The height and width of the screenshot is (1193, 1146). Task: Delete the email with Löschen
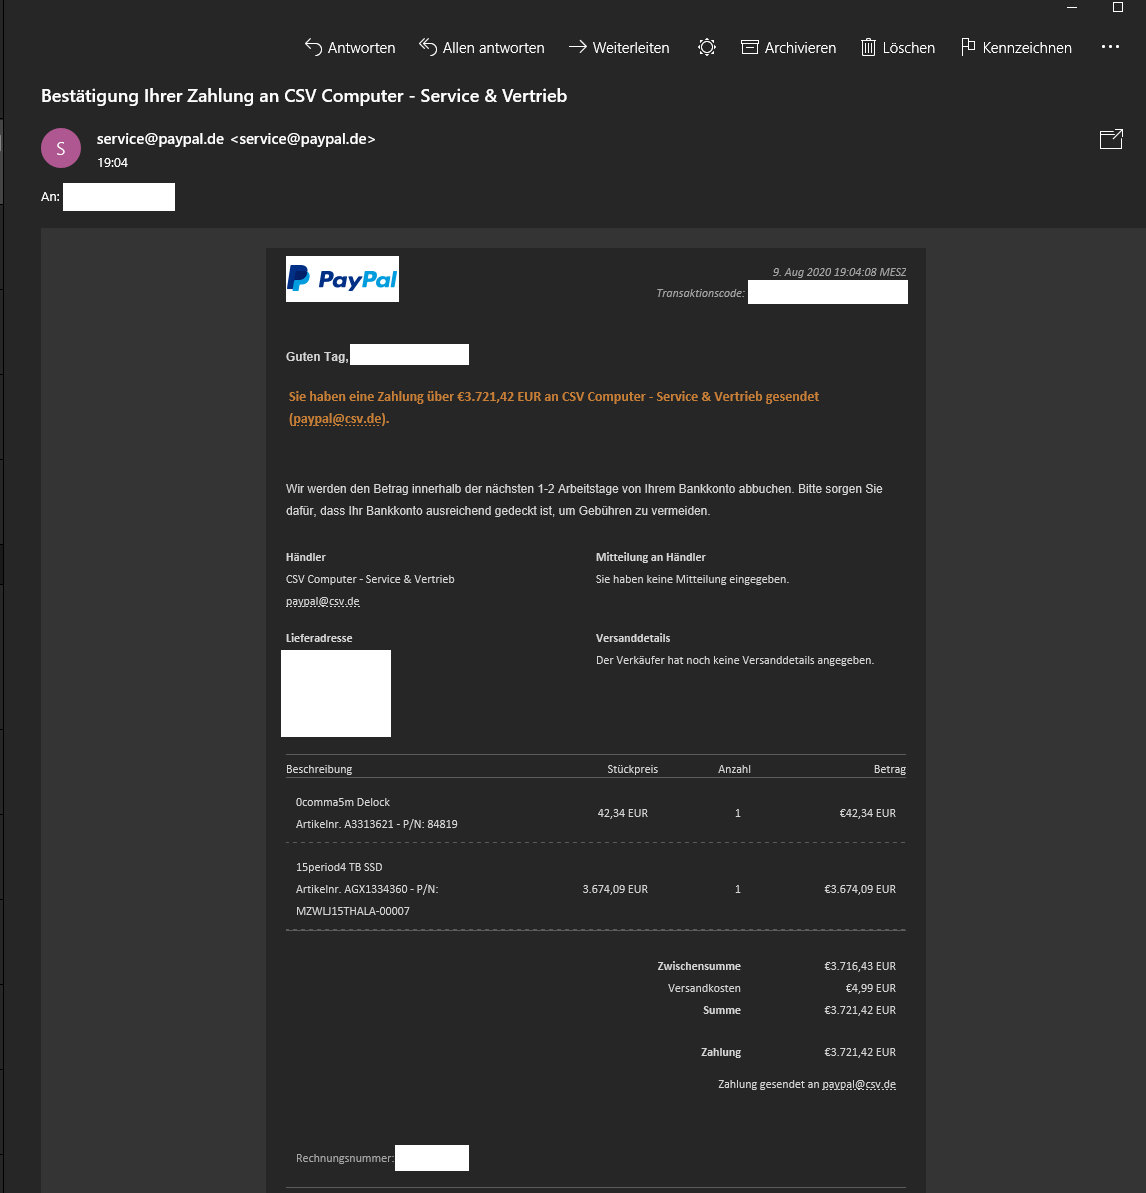(898, 47)
